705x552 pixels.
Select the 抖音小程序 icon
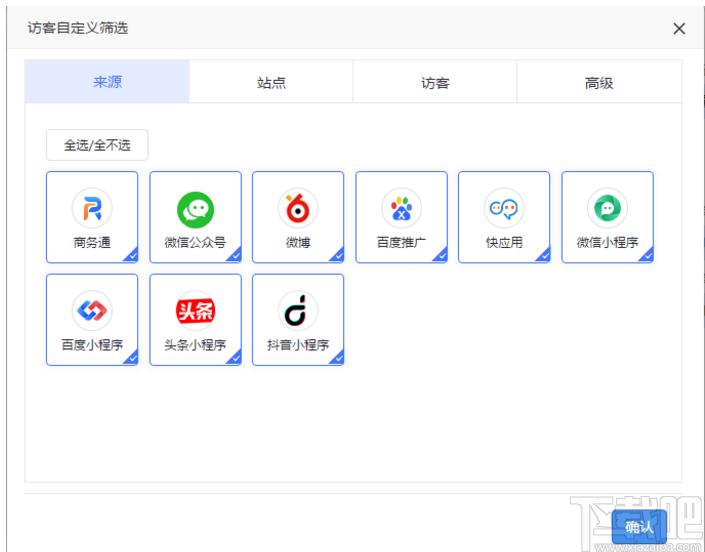[x=298, y=311]
